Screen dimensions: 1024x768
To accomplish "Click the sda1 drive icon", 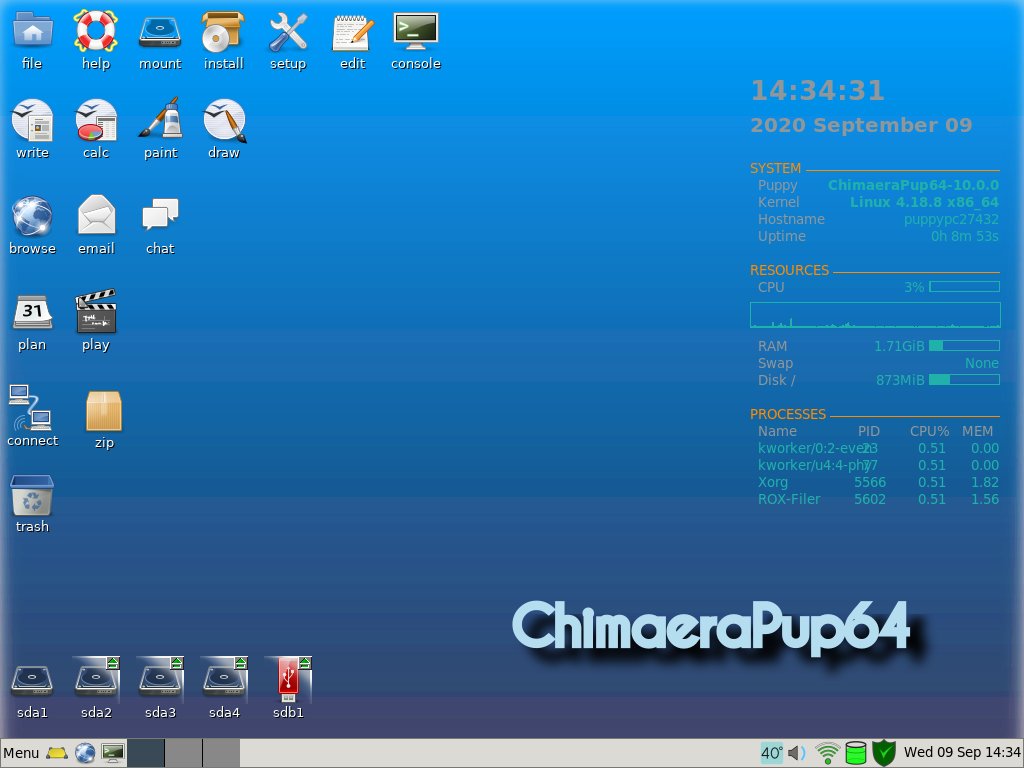I will pos(32,680).
